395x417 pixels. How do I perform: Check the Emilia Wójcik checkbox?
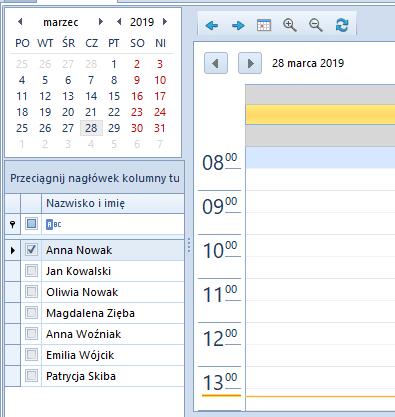[31, 355]
